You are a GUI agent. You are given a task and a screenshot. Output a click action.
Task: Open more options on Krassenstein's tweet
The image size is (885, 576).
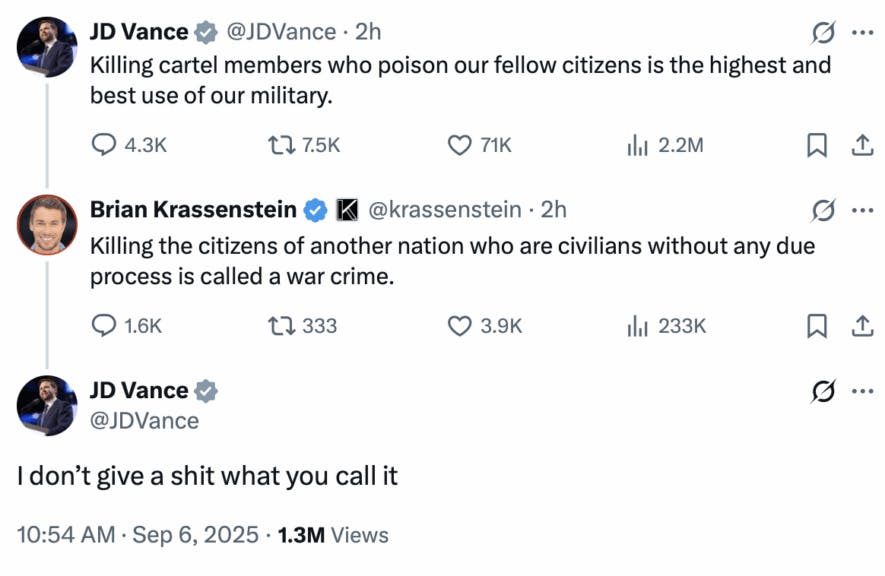(861, 210)
